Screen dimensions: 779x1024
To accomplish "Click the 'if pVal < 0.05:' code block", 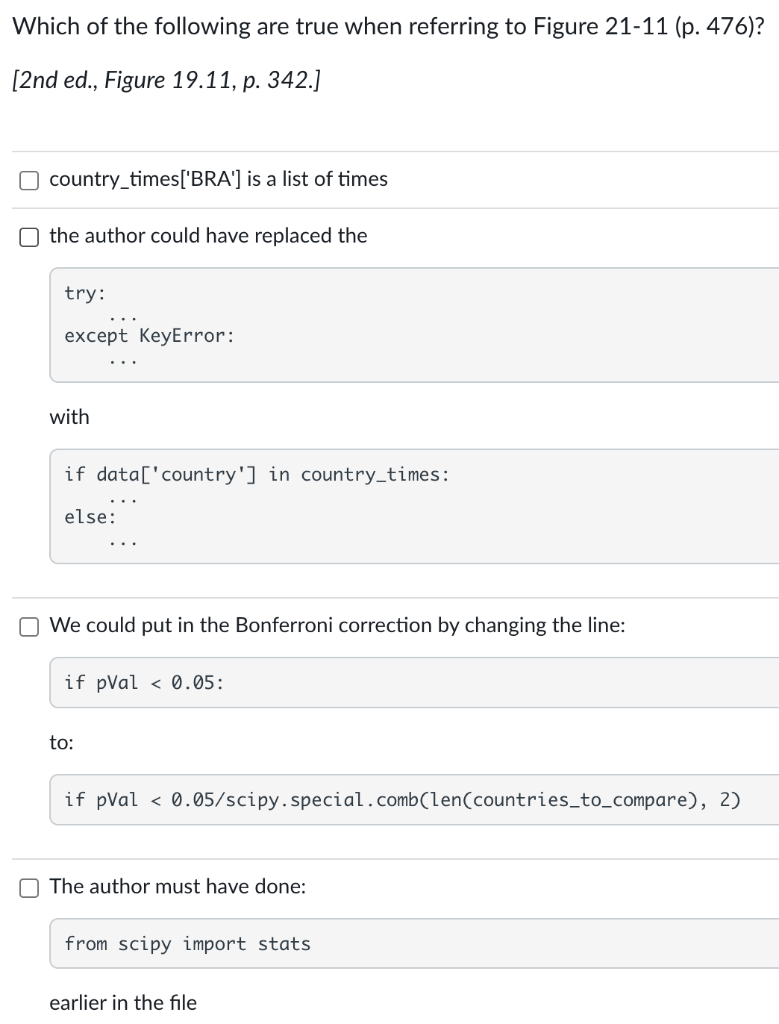I will (x=414, y=682).
